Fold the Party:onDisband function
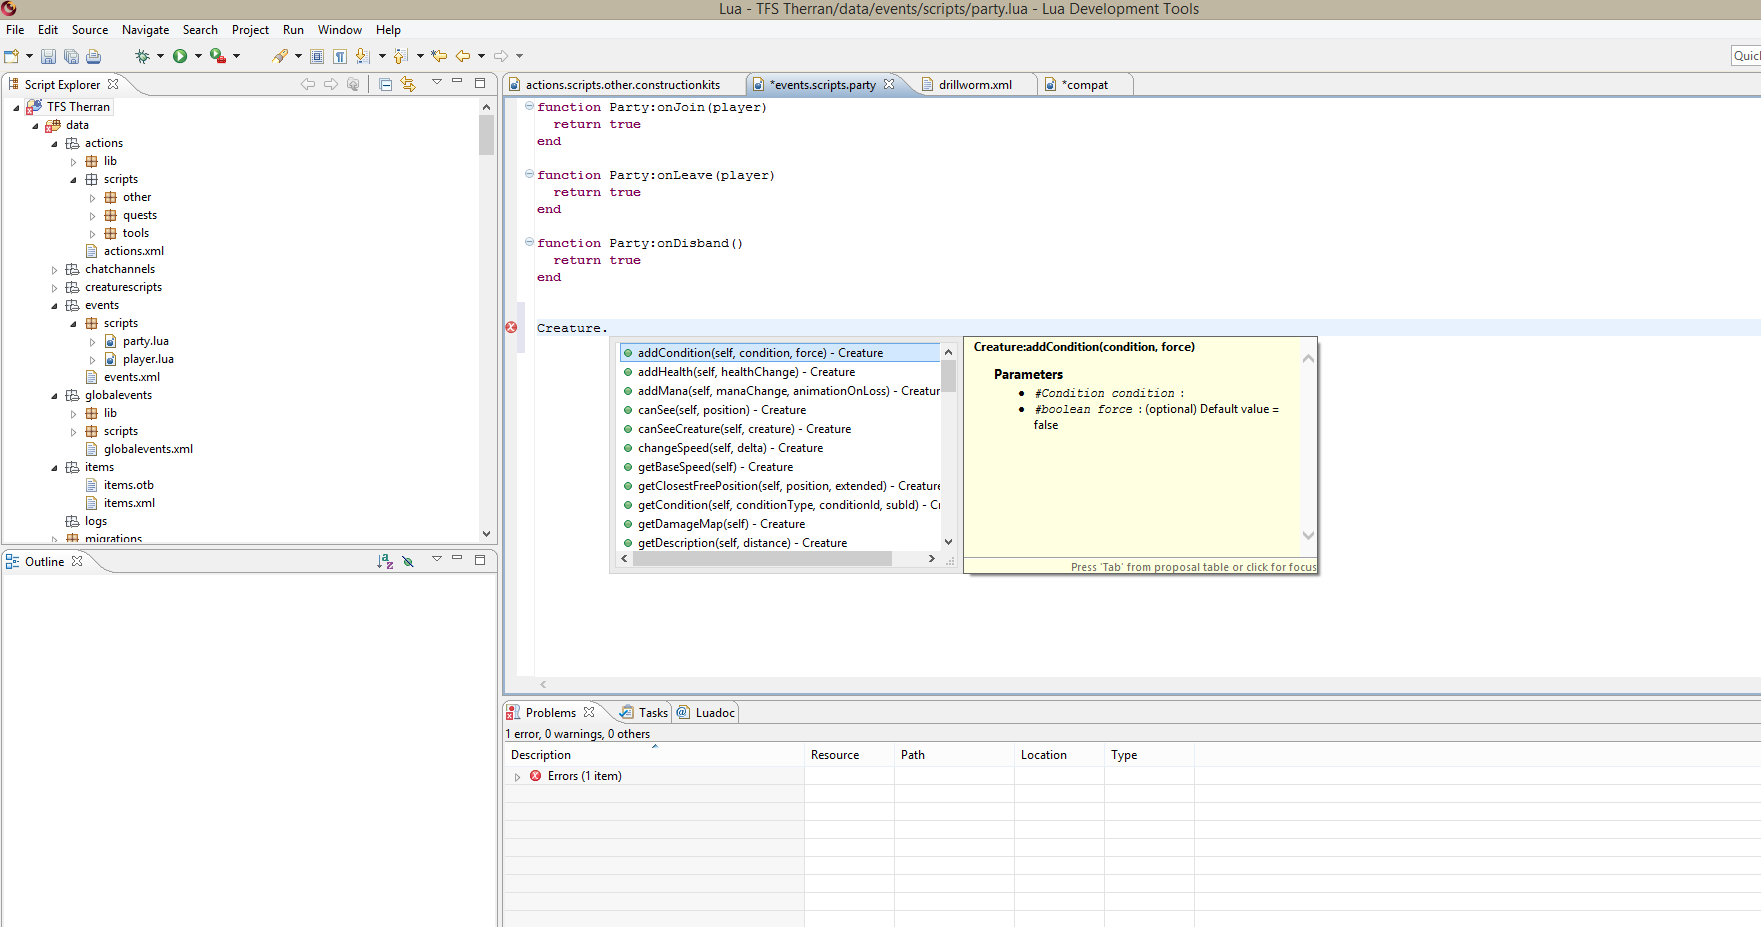 (x=529, y=242)
